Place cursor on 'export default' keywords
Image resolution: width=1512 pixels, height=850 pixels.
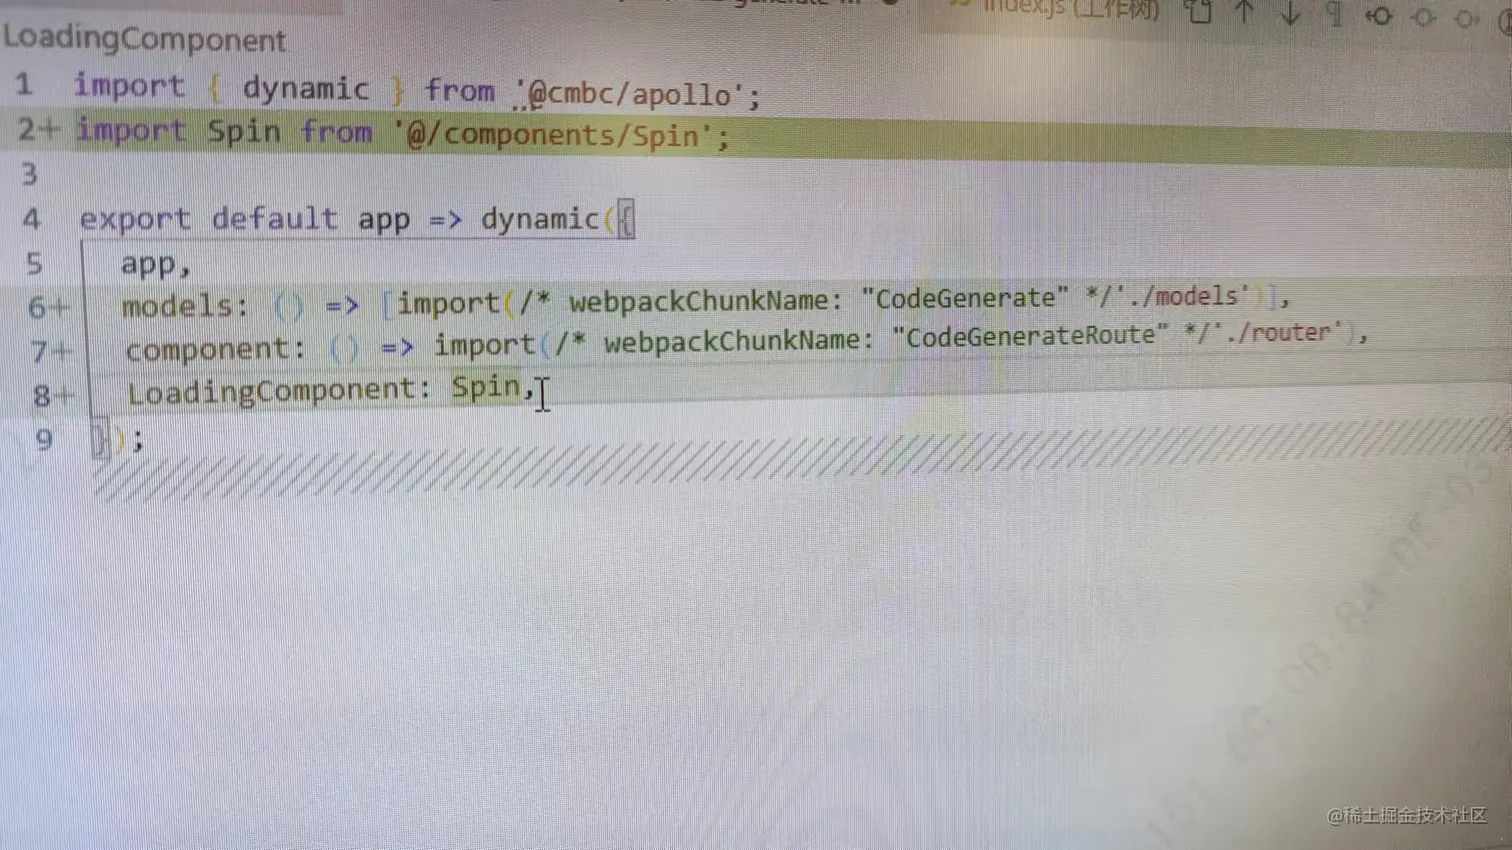tap(208, 219)
